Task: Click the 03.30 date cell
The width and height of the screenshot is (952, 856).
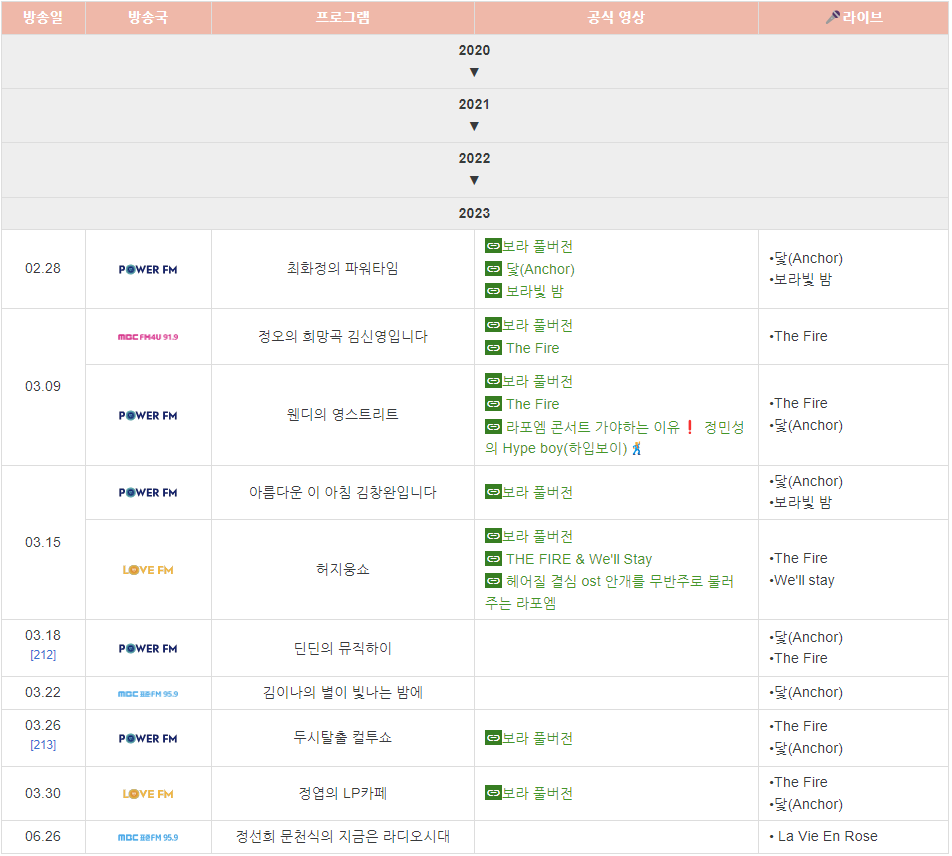Action: tap(43, 793)
